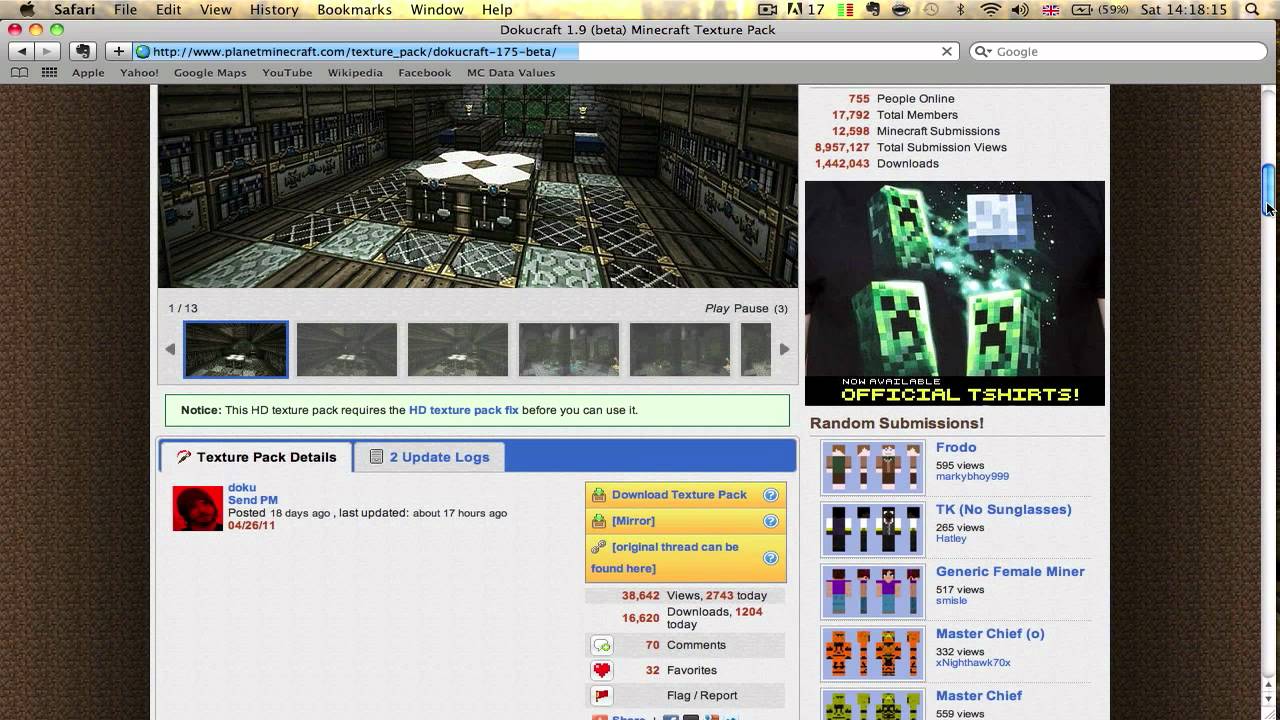Viewport: 1280px width, 720px height.
Task: Open the Bluetooth status icon
Action: pyautogui.click(x=961, y=10)
